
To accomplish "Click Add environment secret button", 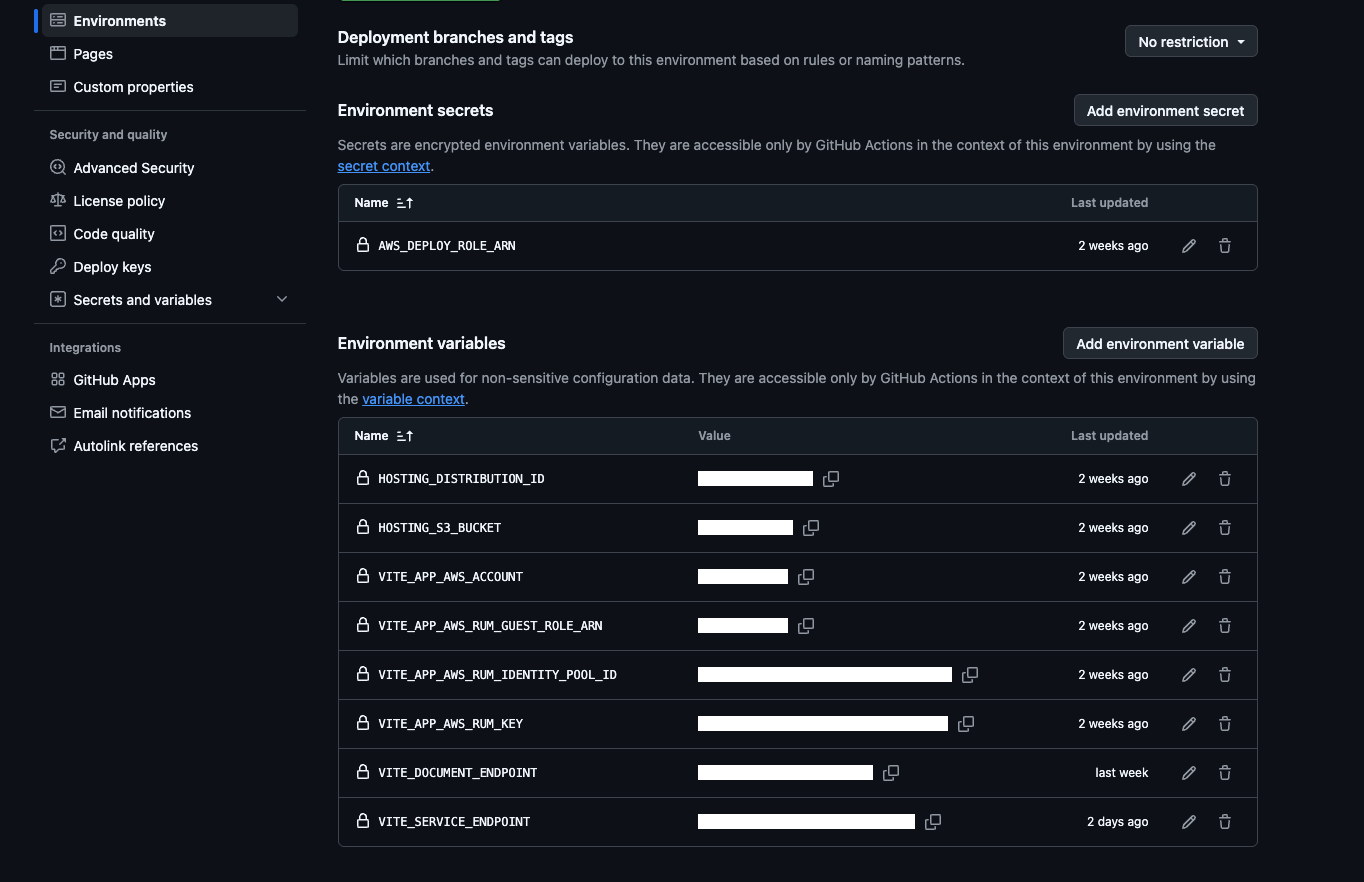I will tap(1165, 111).
